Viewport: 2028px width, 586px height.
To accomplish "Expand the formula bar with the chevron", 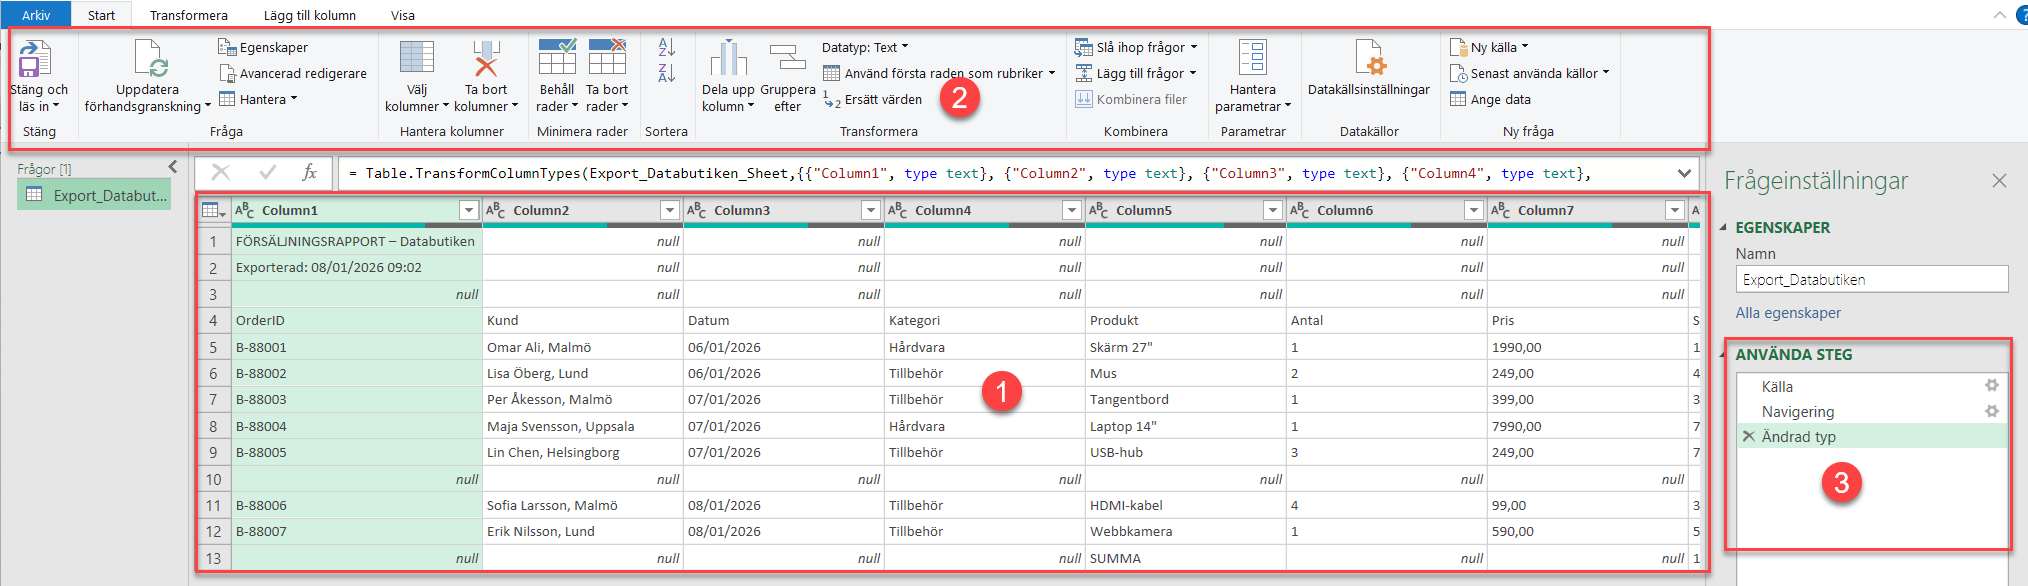I will 1685,173.
